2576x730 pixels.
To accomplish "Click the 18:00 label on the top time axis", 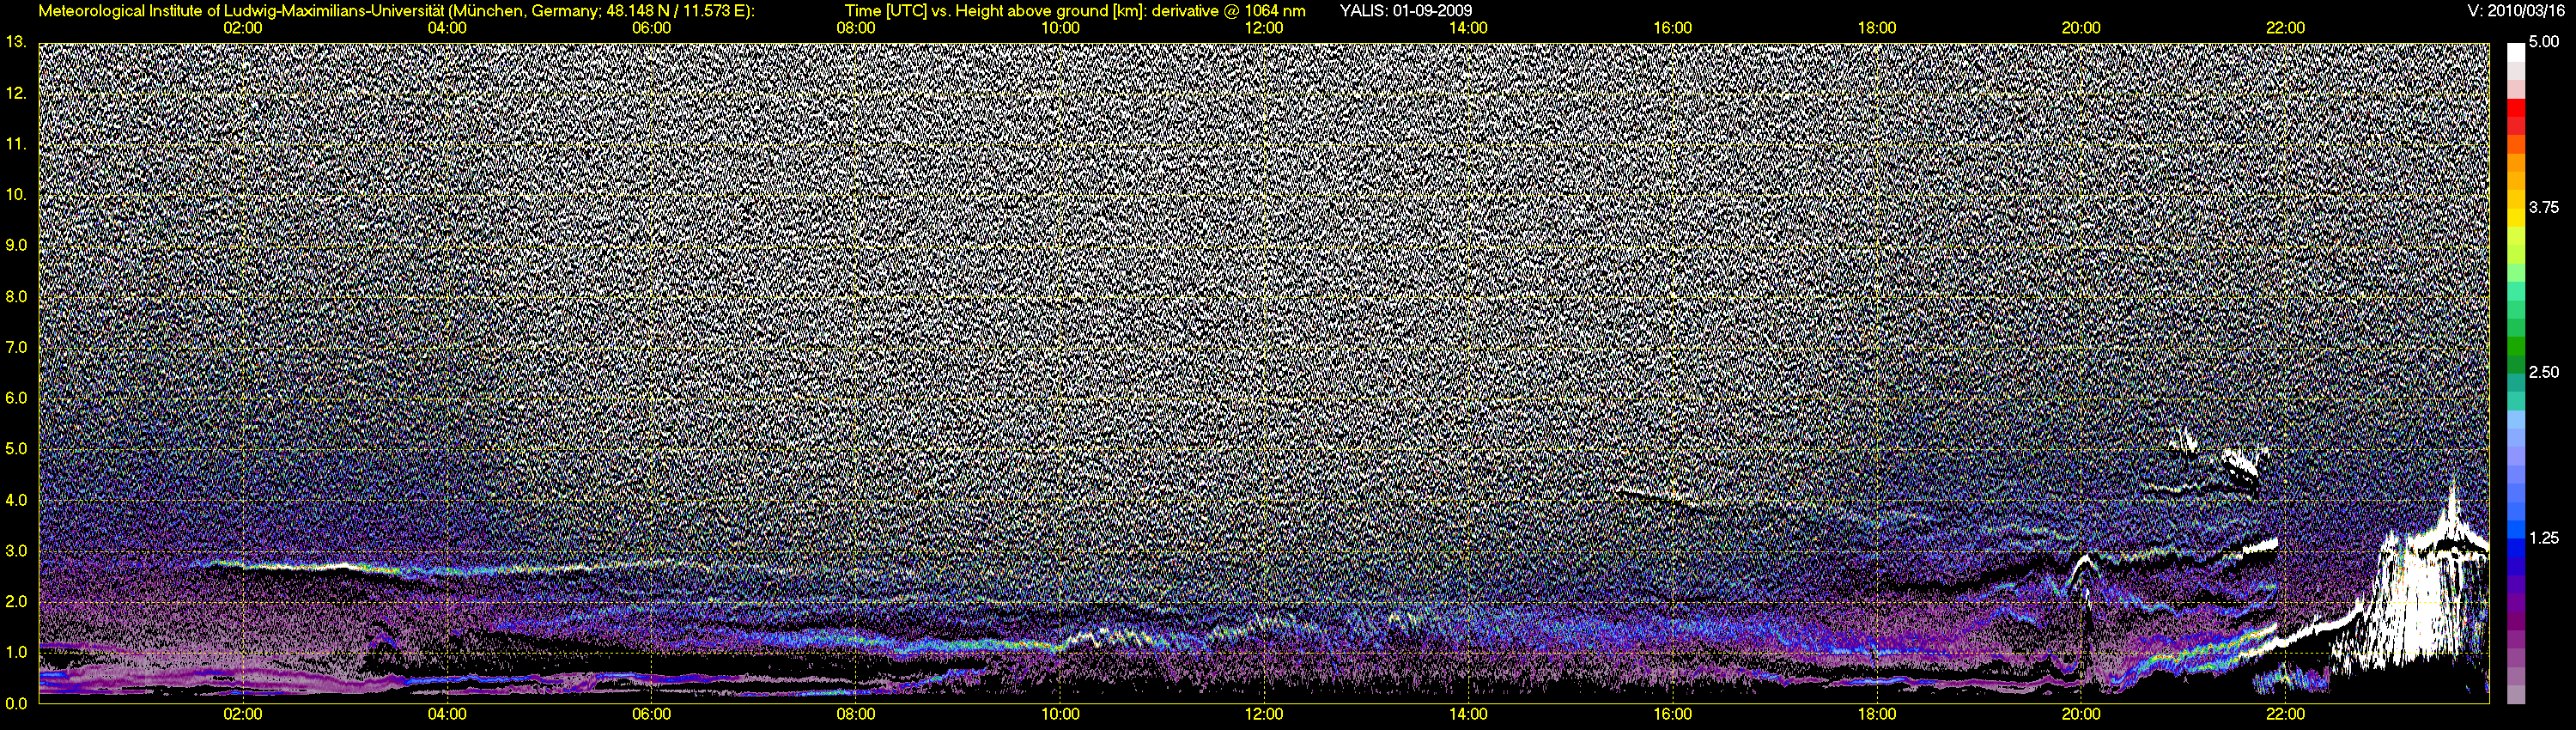I will tap(1877, 28).
